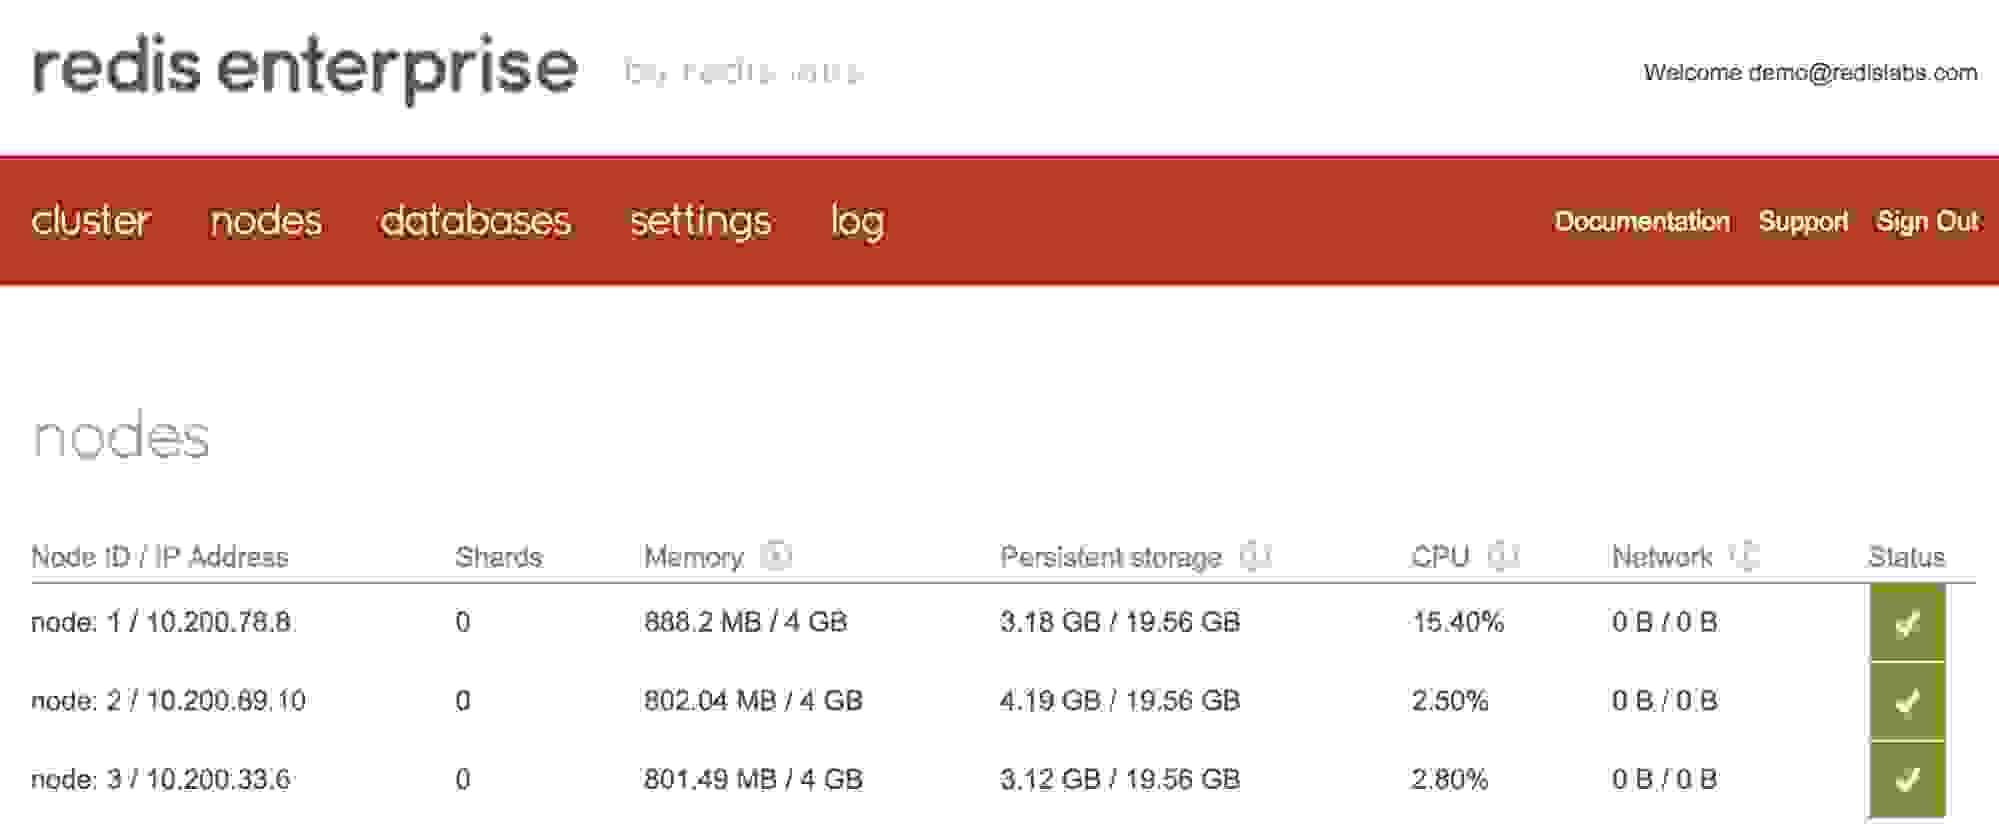
Task: Click the shards count for node 3
Action: [463, 779]
